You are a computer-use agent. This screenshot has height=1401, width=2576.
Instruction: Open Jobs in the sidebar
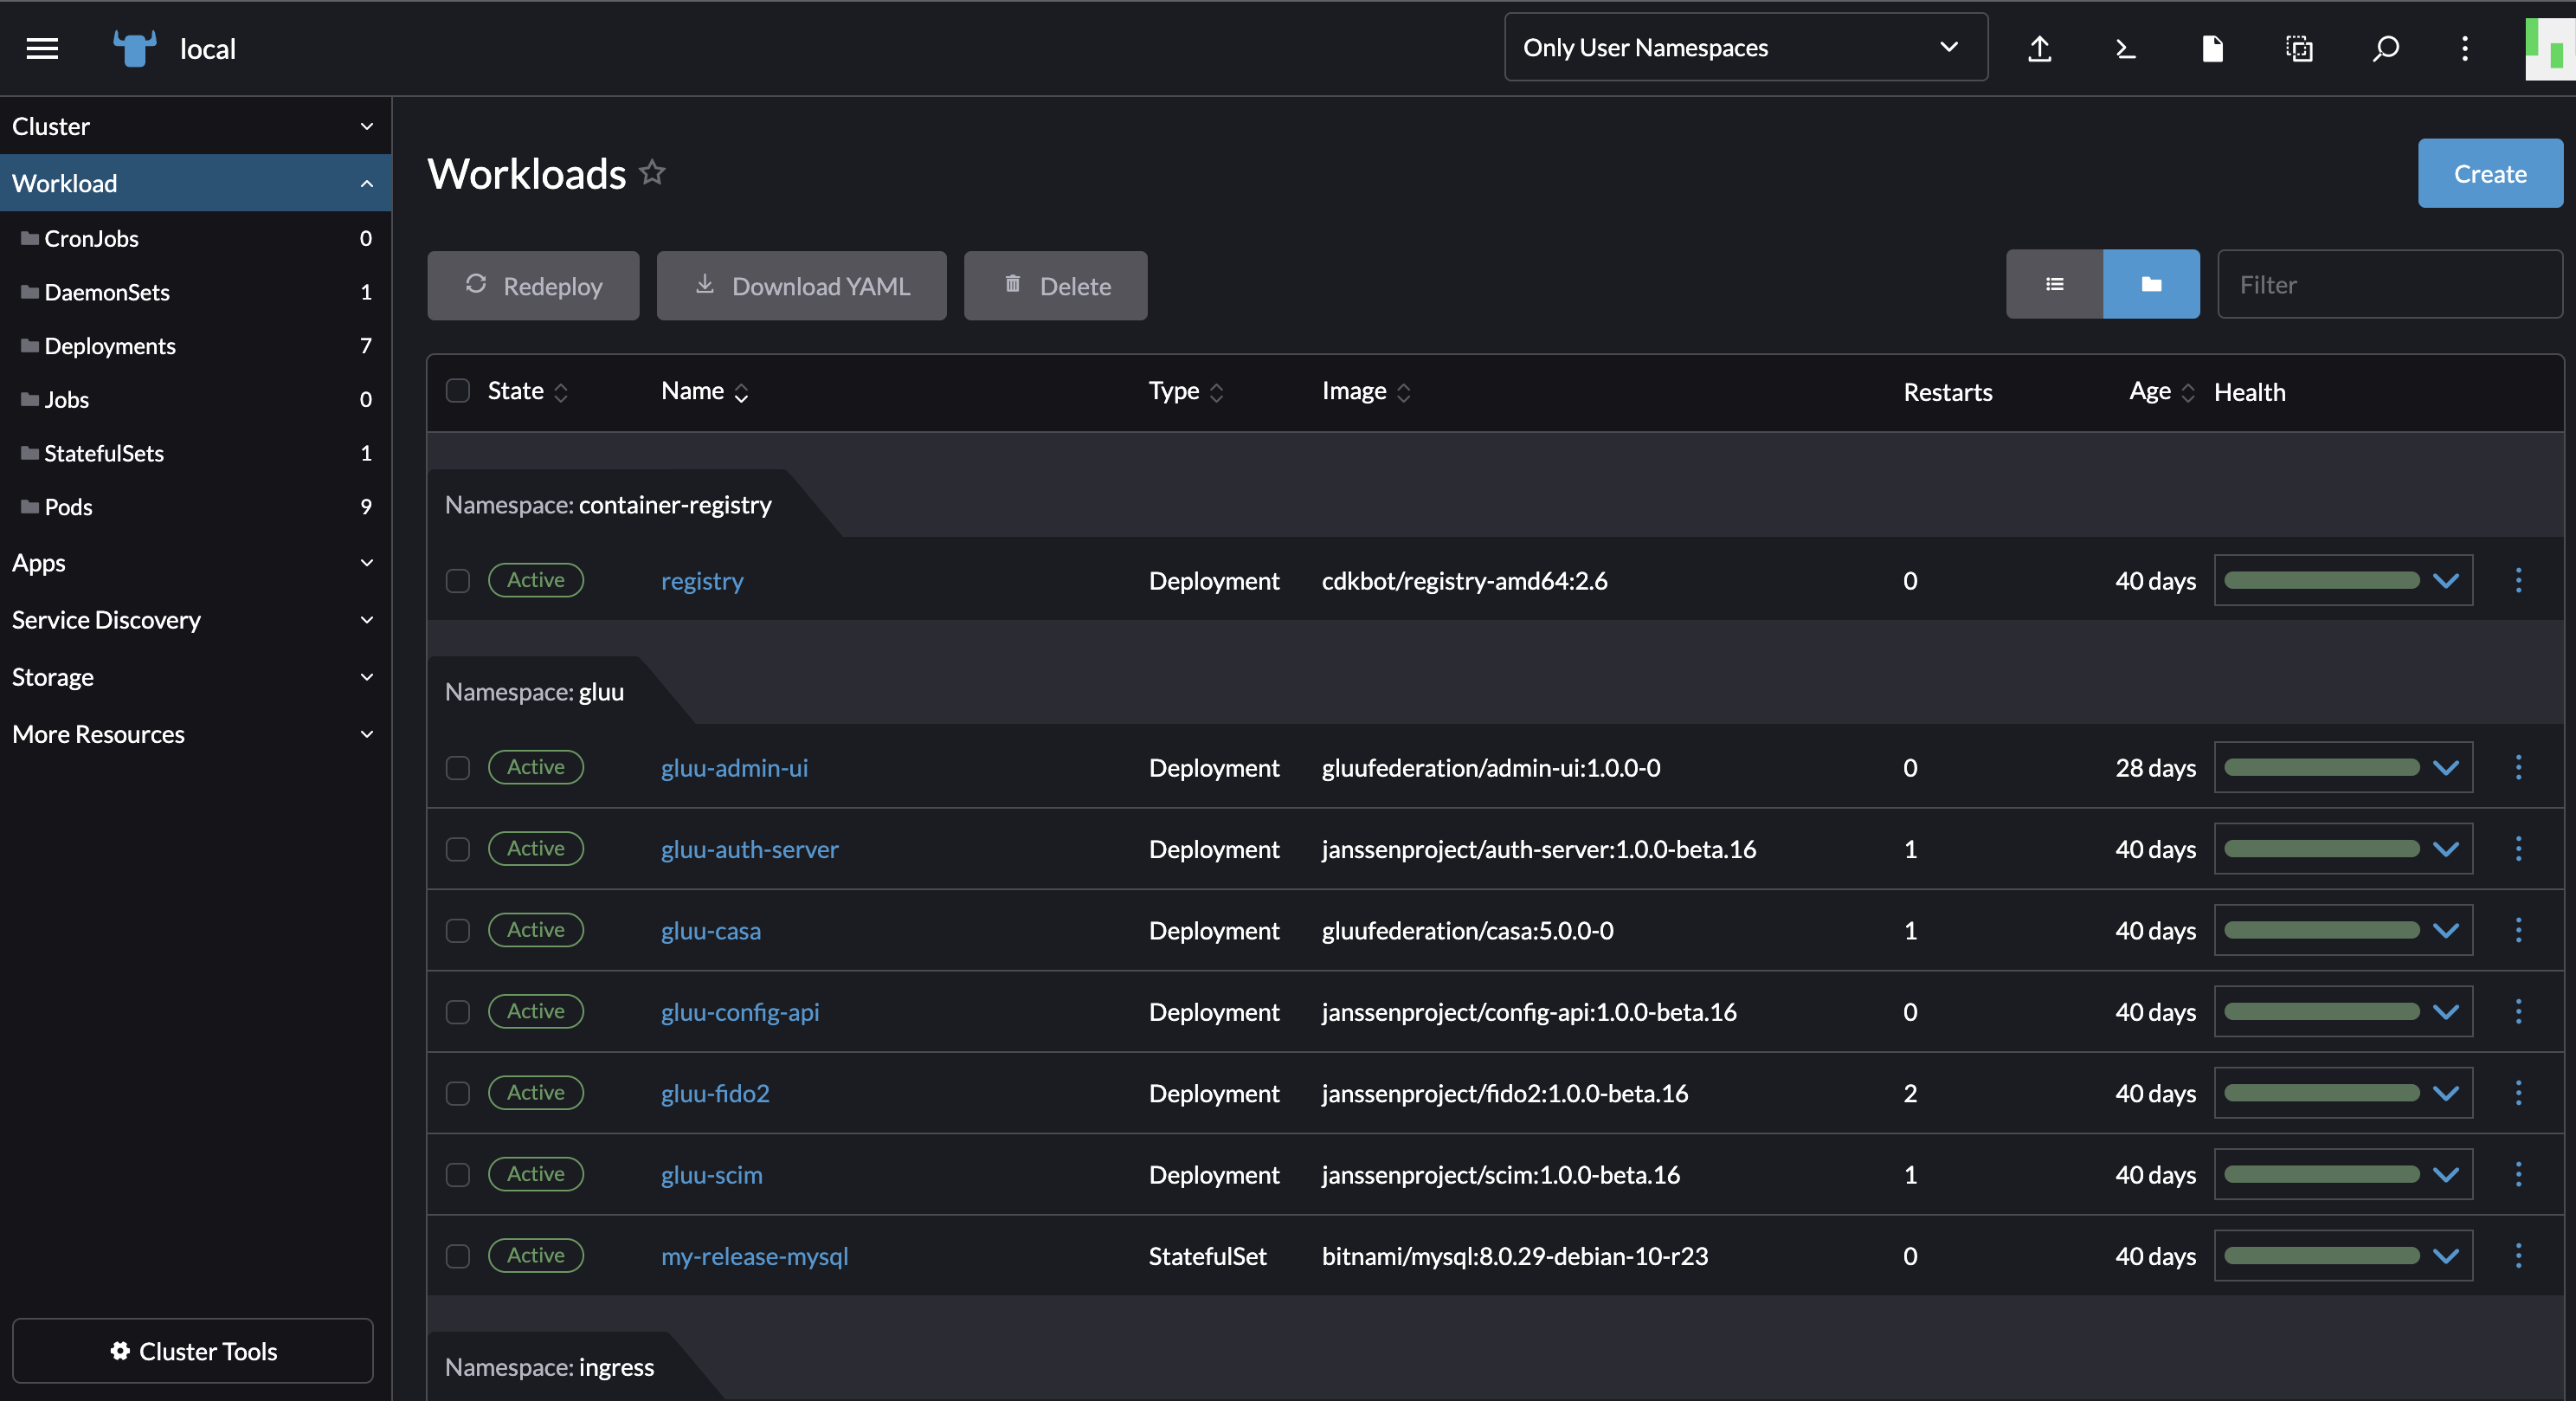[195, 399]
